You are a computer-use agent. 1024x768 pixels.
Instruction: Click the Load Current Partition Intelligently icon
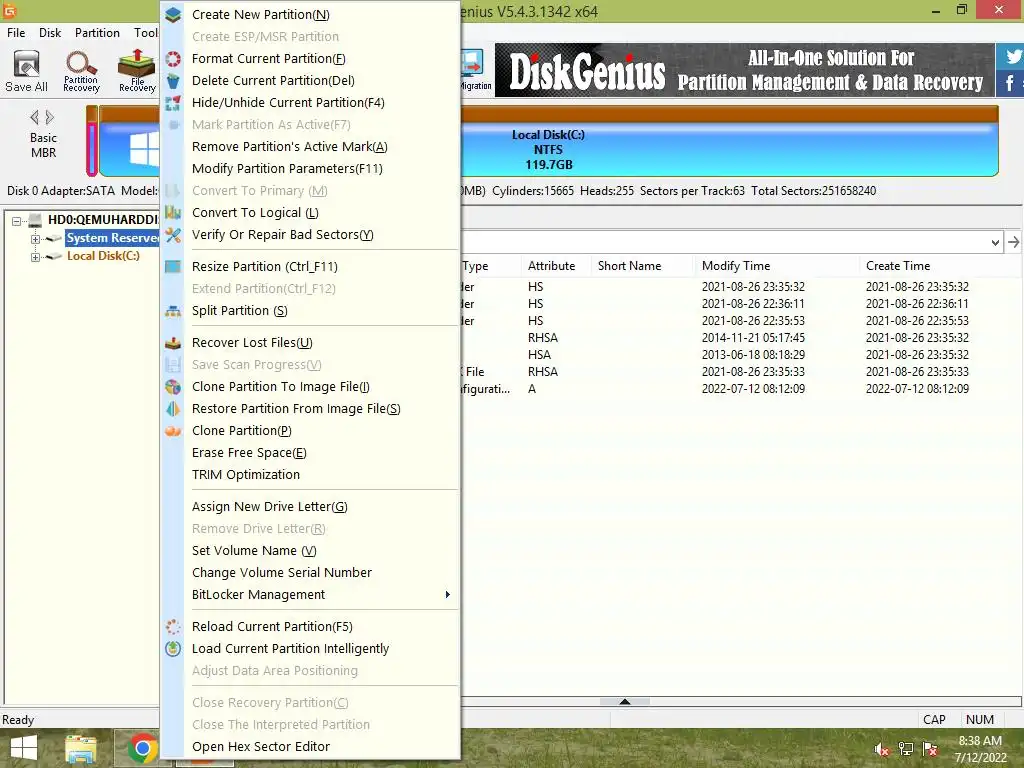(x=173, y=648)
